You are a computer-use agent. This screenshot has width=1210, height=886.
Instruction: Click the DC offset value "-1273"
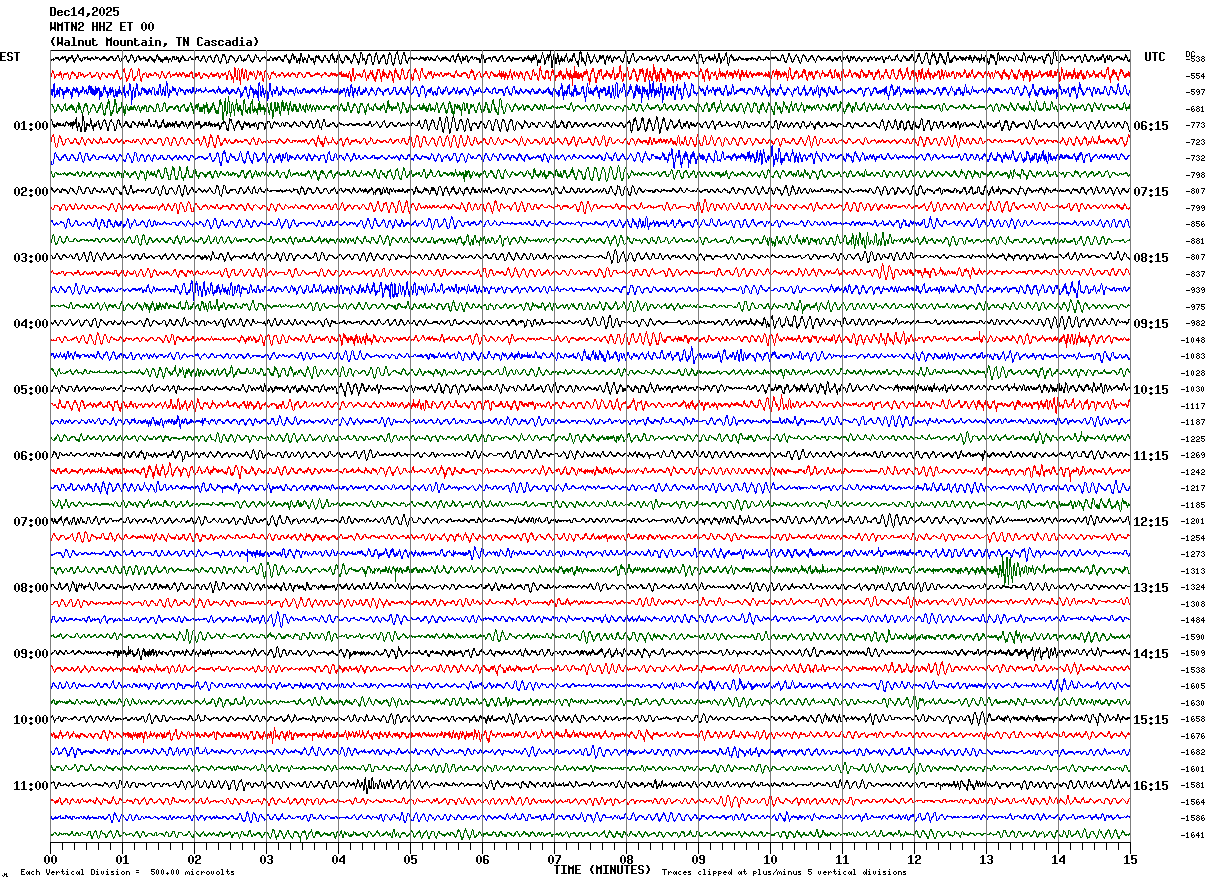coord(1195,554)
